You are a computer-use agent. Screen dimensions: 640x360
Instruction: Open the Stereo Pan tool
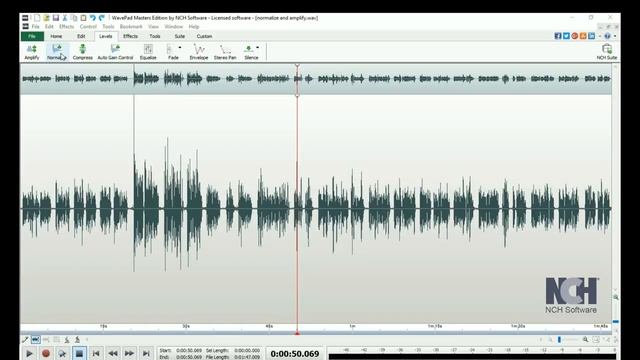[225, 52]
